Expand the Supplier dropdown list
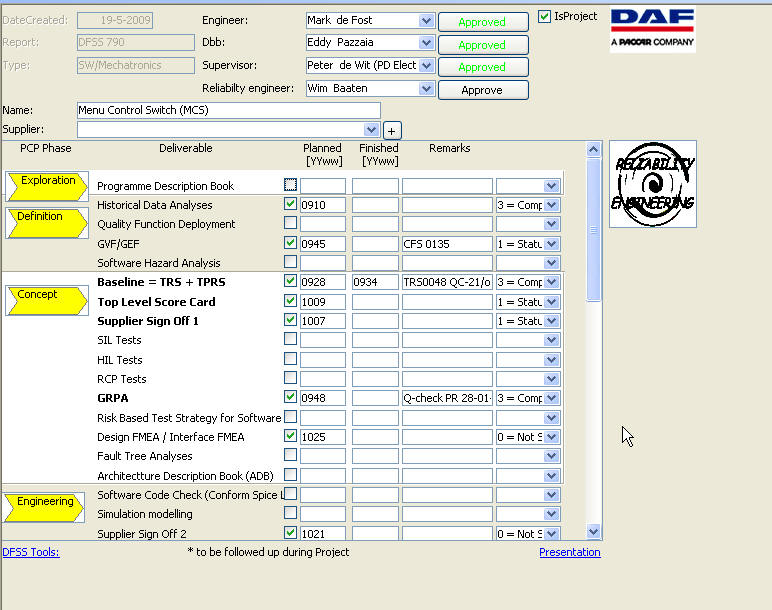This screenshot has width=772, height=610. 371,130
